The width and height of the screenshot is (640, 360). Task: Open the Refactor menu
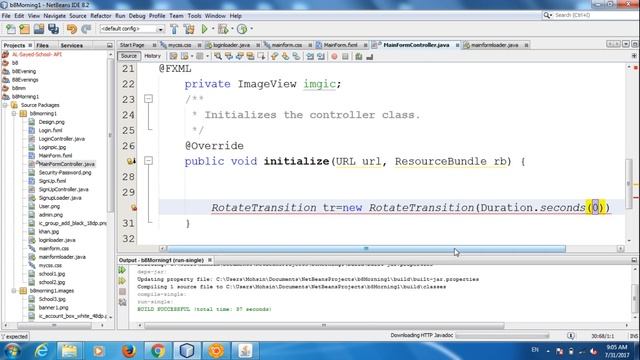coord(101,16)
